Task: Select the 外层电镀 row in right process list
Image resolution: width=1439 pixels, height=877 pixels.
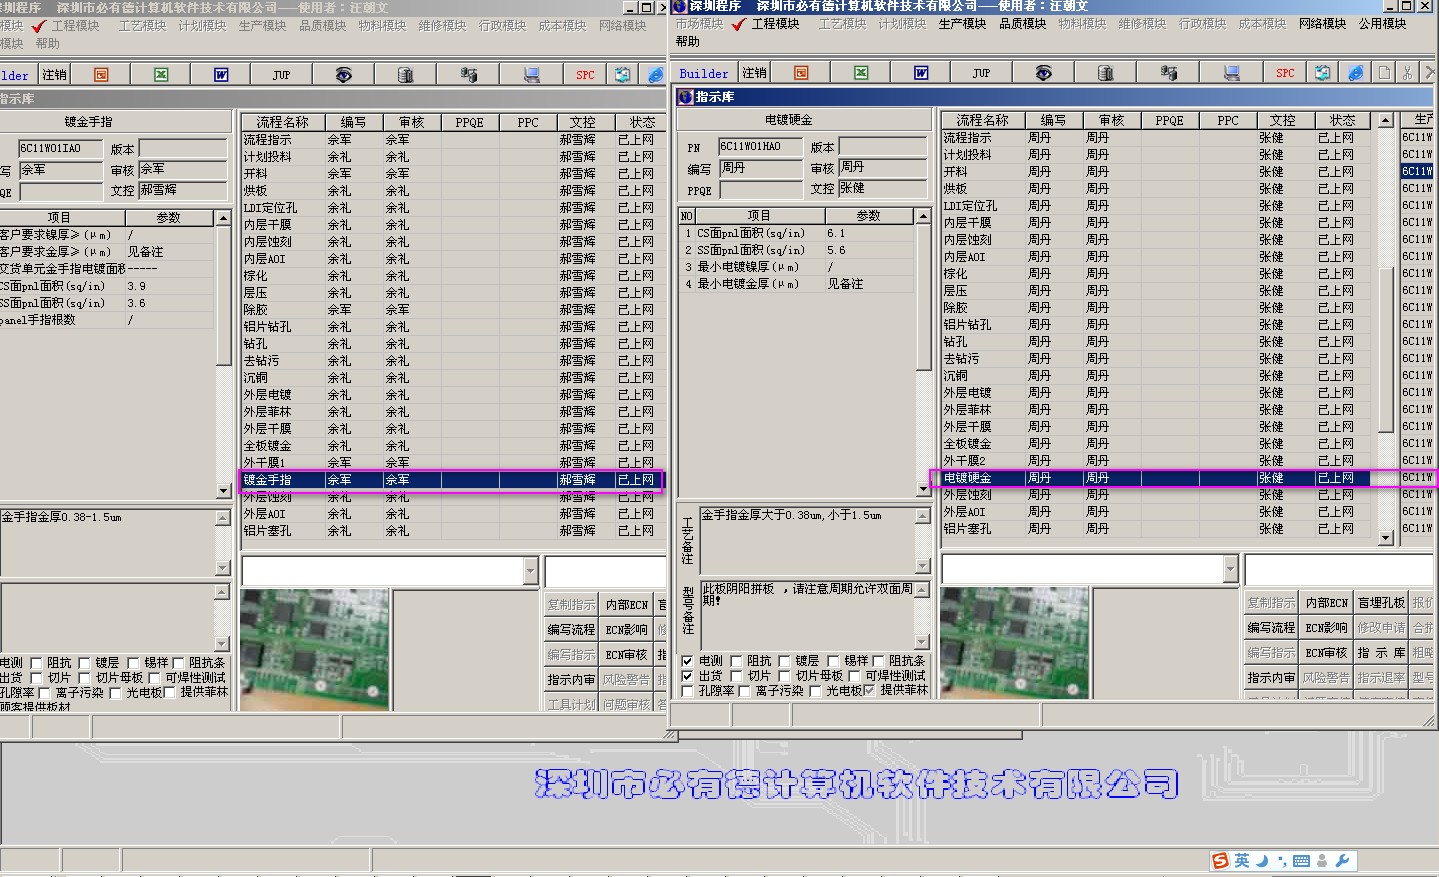Action: (x=967, y=393)
